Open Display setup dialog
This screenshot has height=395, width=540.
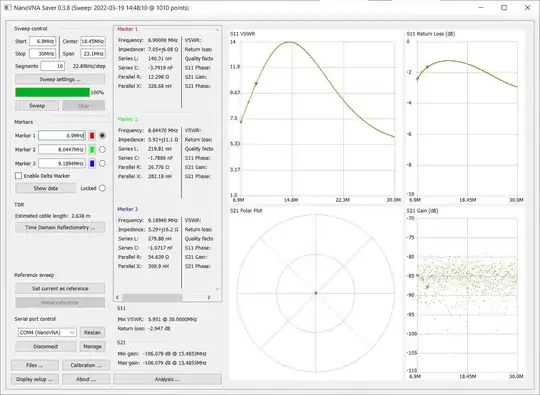point(34,379)
